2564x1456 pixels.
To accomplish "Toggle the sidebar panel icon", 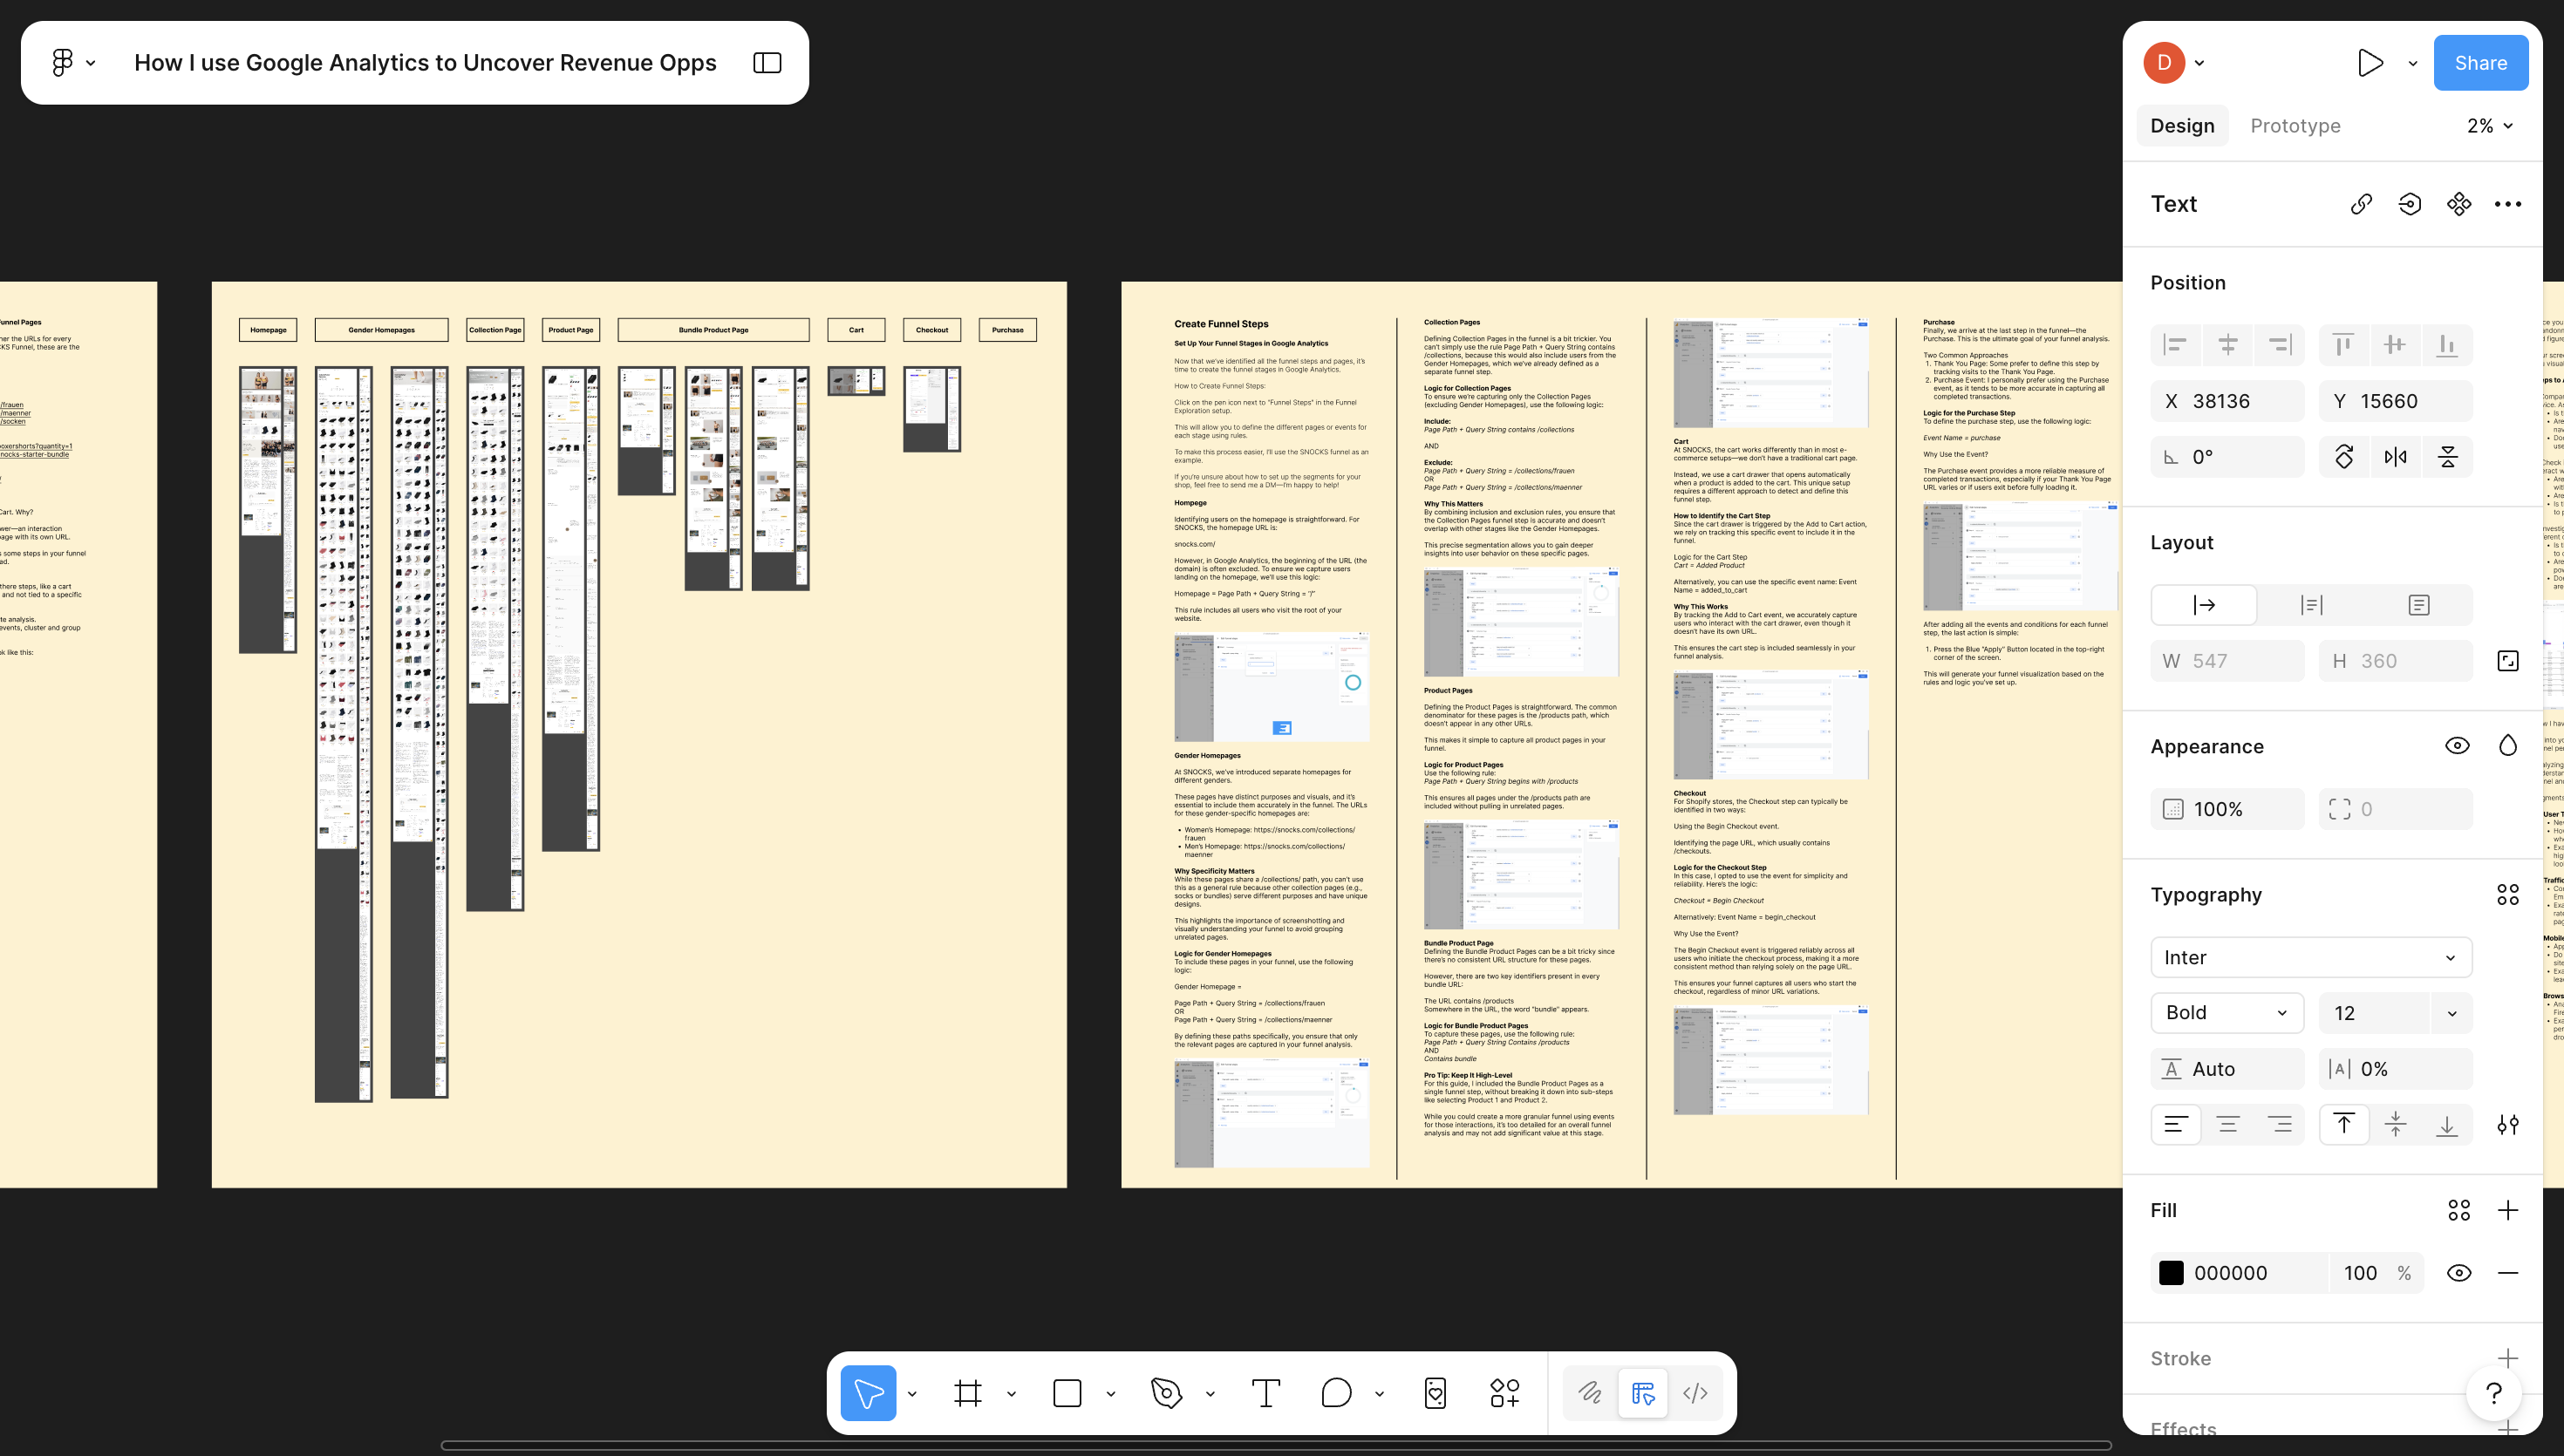I will pyautogui.click(x=767, y=63).
